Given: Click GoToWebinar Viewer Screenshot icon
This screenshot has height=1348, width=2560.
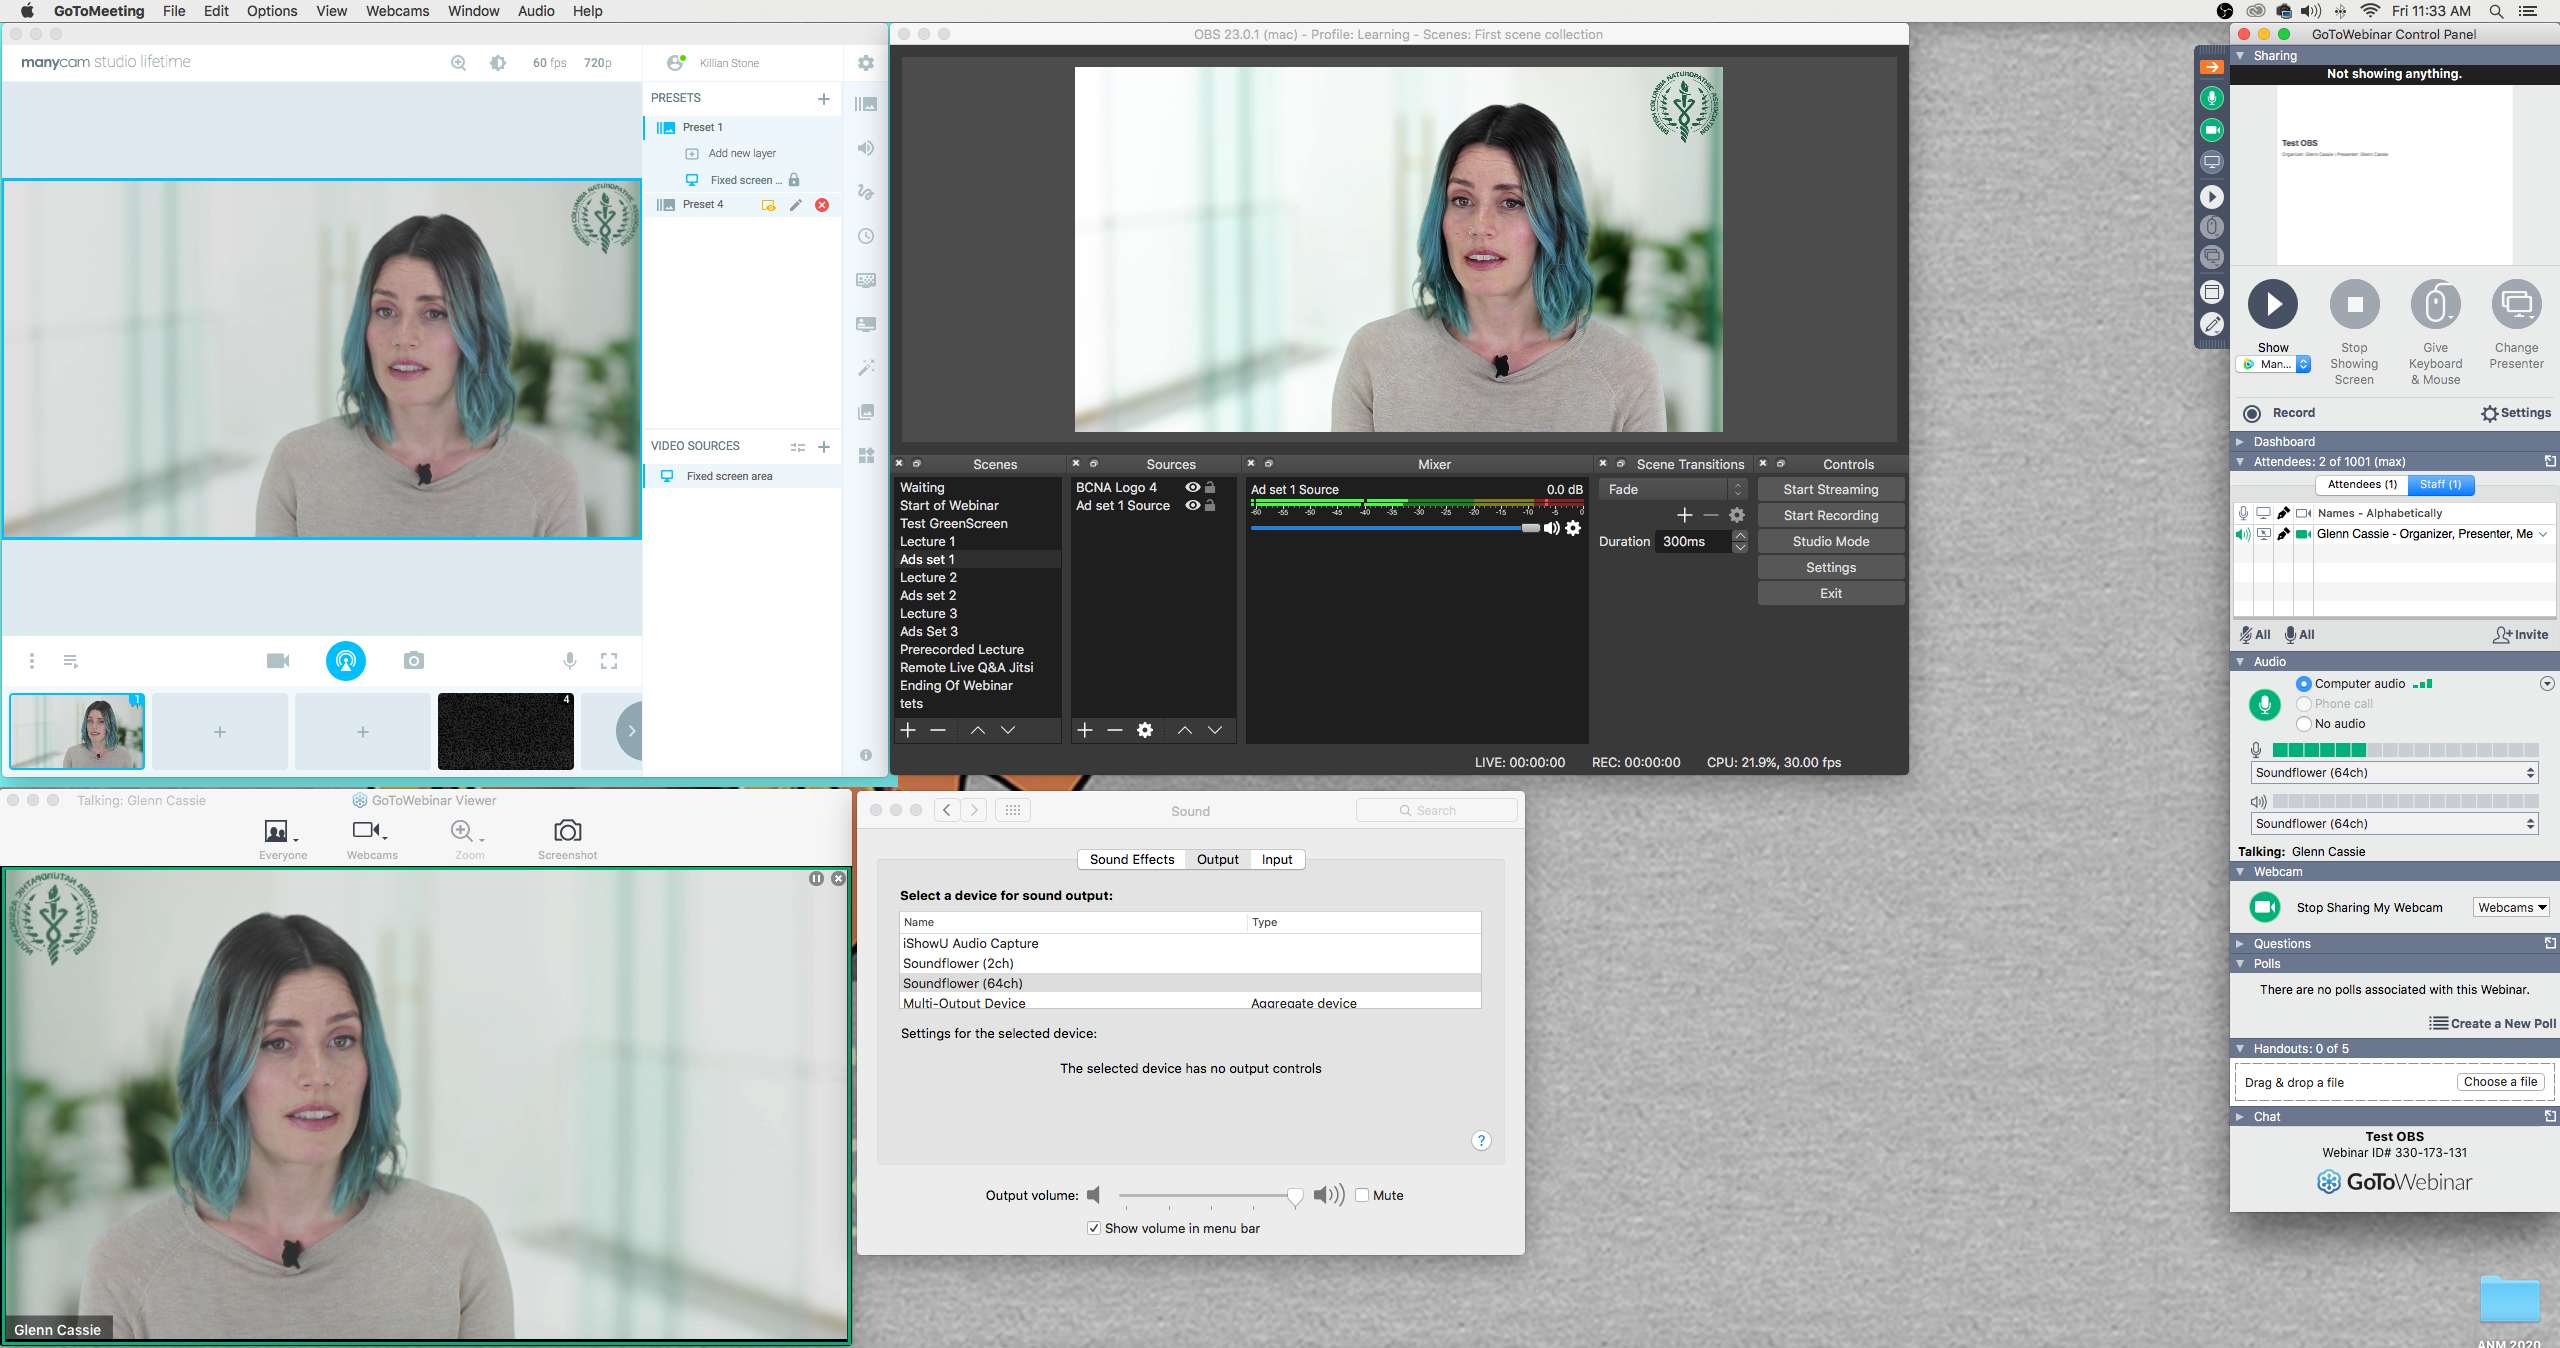Looking at the screenshot, I should coord(567,832).
